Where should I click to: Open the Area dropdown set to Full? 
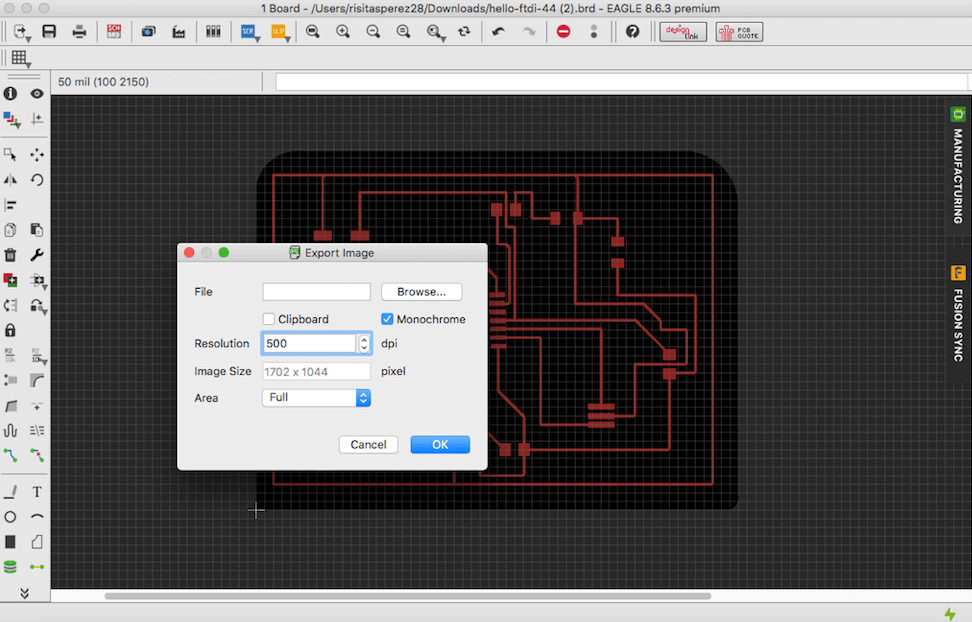point(316,398)
